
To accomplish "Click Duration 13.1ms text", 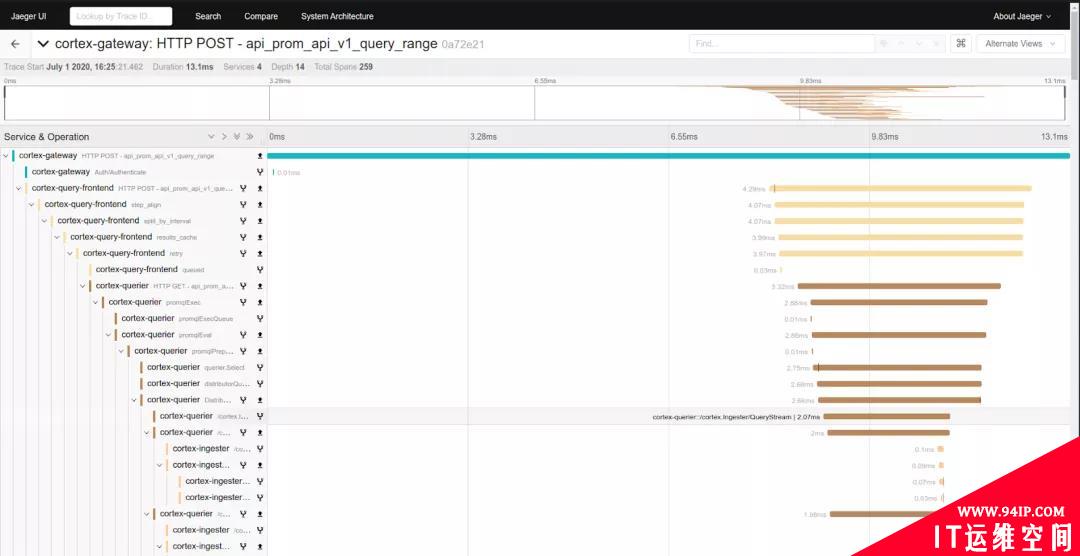I will click(x=183, y=67).
